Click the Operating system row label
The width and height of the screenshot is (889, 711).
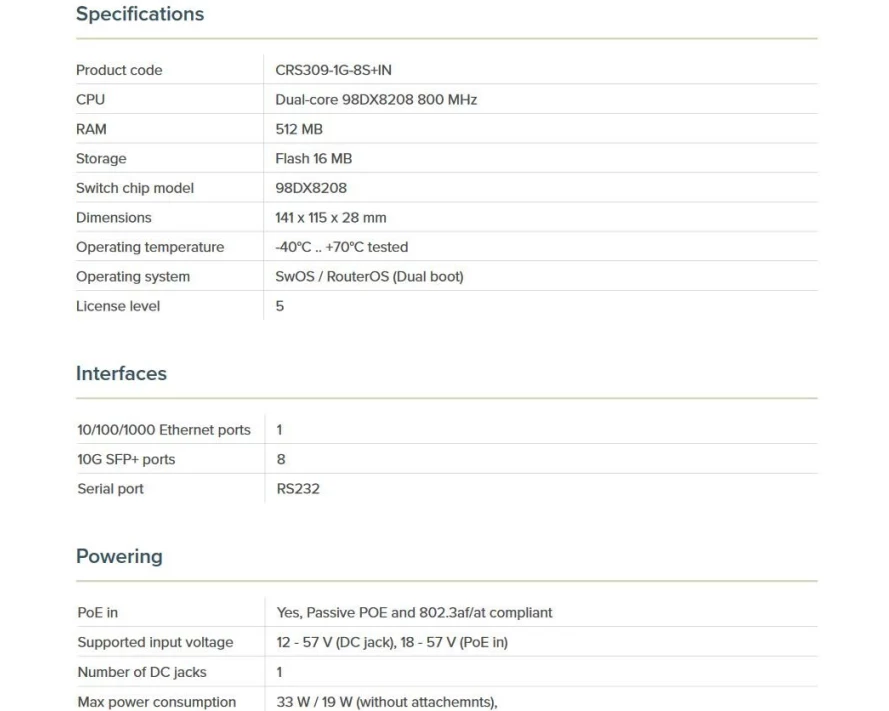(x=133, y=276)
